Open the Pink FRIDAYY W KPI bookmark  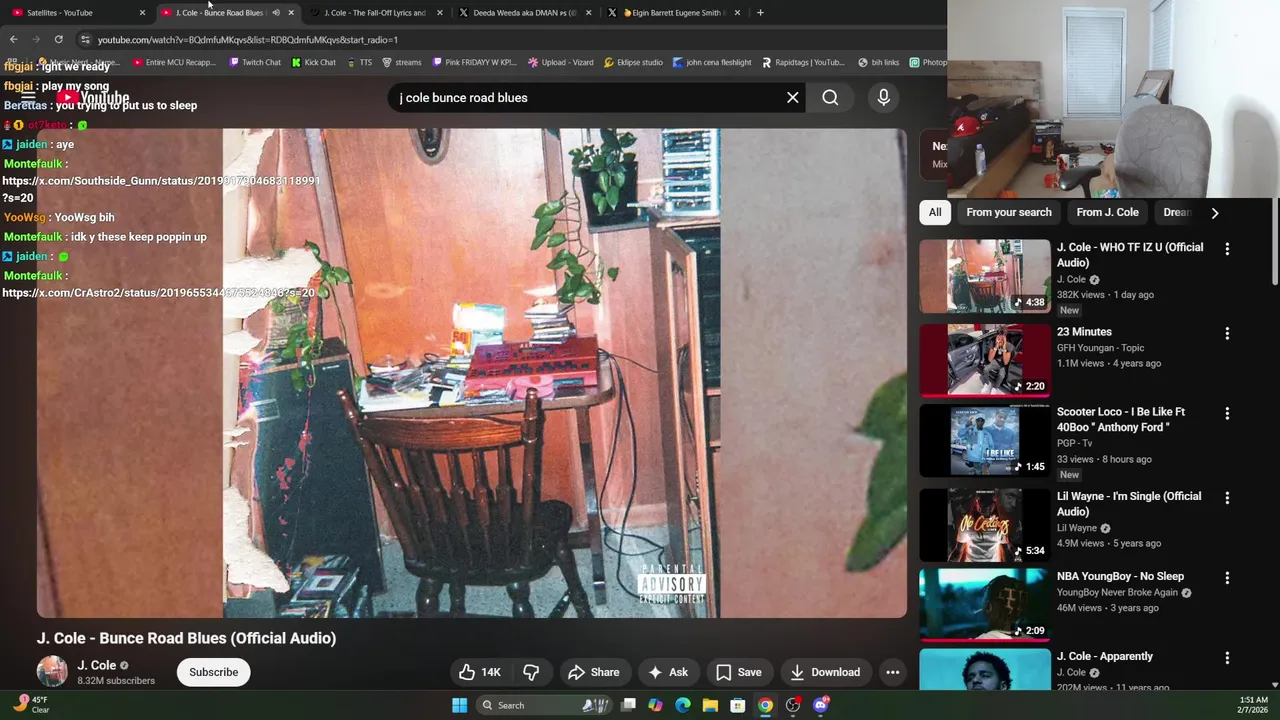475,62
